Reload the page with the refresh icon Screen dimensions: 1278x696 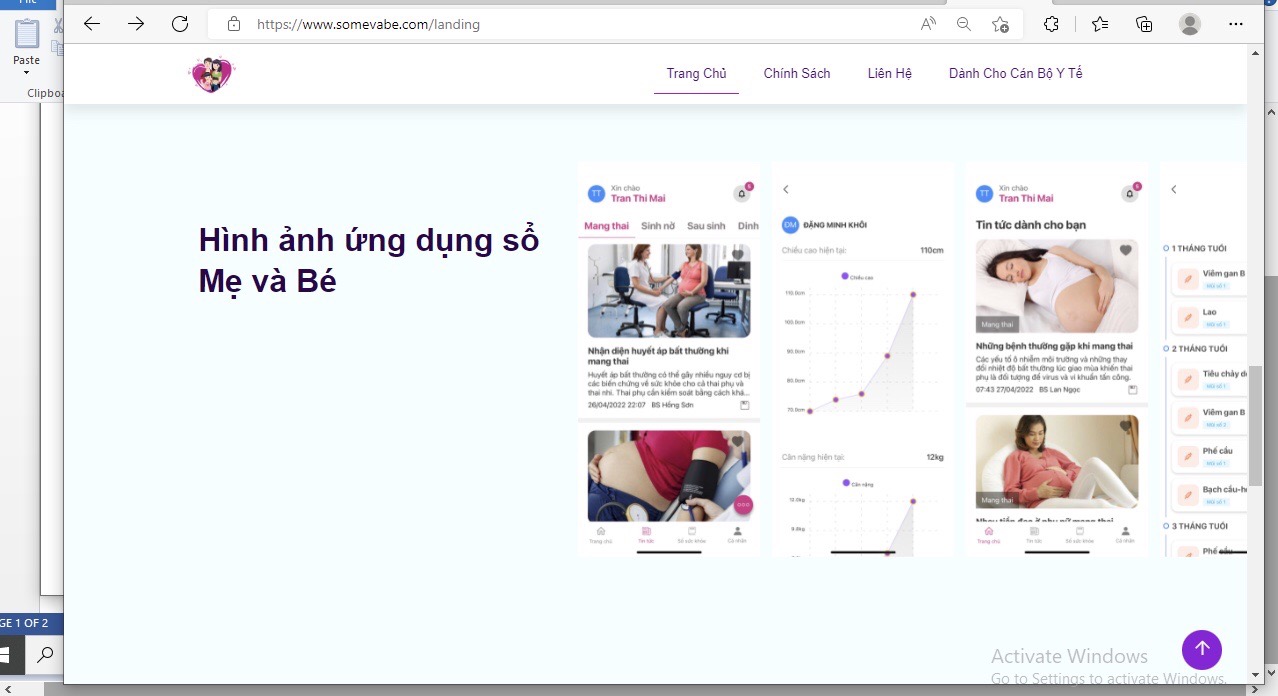tap(180, 24)
